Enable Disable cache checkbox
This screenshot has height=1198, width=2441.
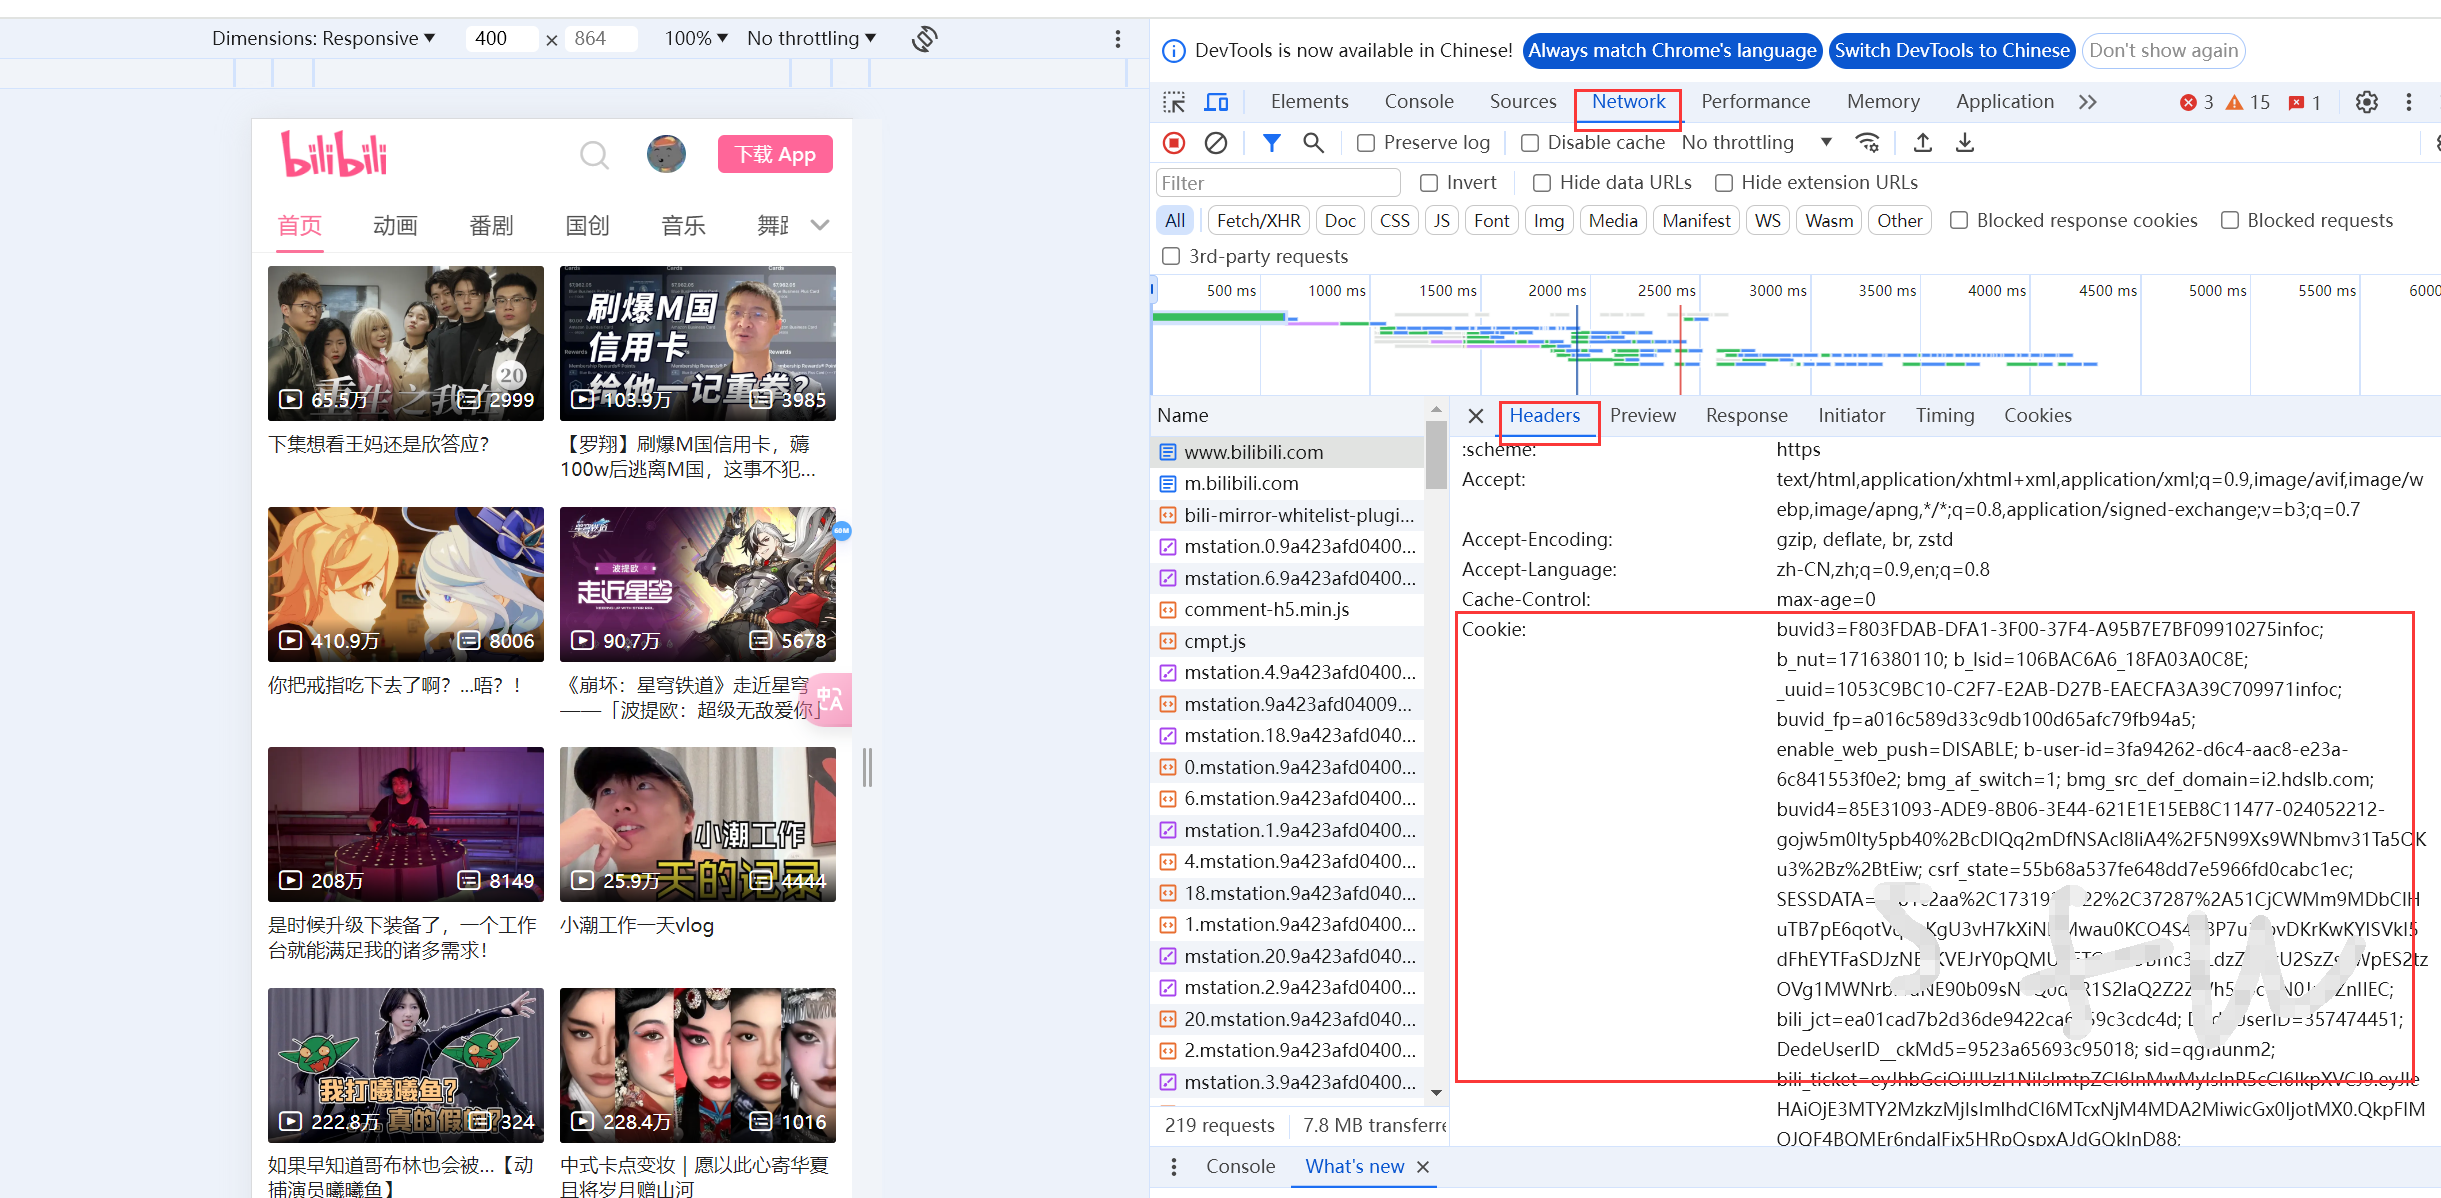coord(1530,143)
